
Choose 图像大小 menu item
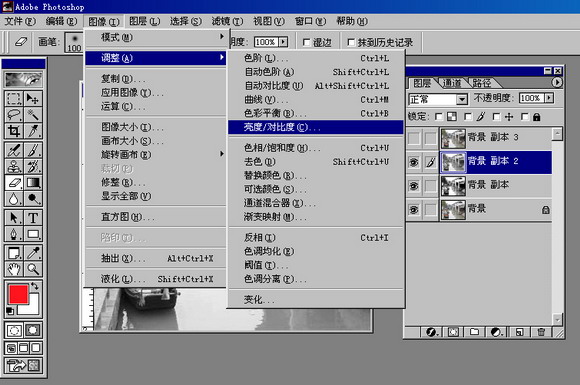pyautogui.click(x=155, y=127)
